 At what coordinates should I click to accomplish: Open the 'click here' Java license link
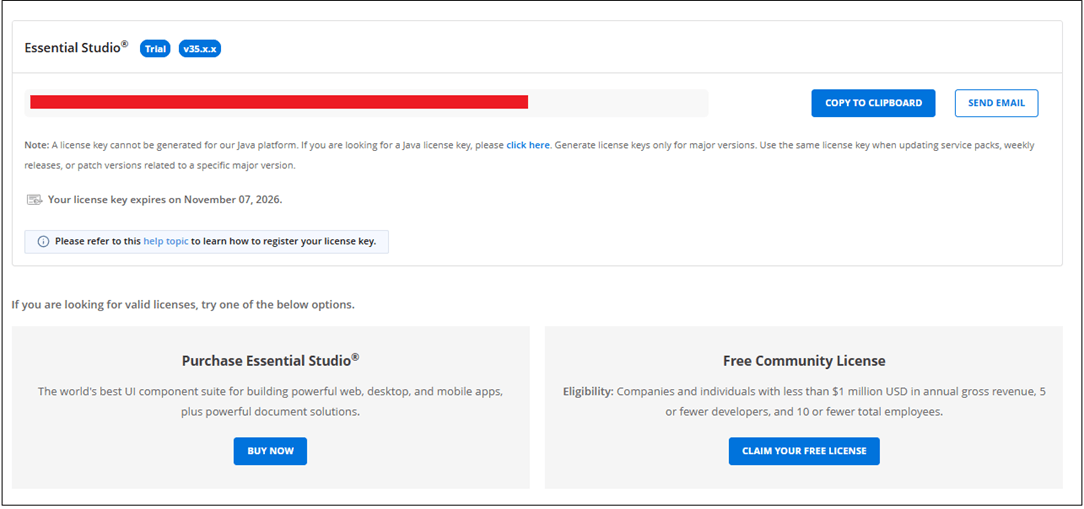click(x=528, y=145)
